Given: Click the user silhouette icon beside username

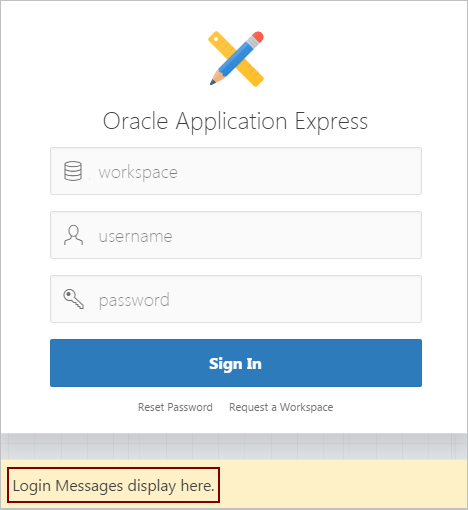Looking at the screenshot, I should click(x=73, y=235).
